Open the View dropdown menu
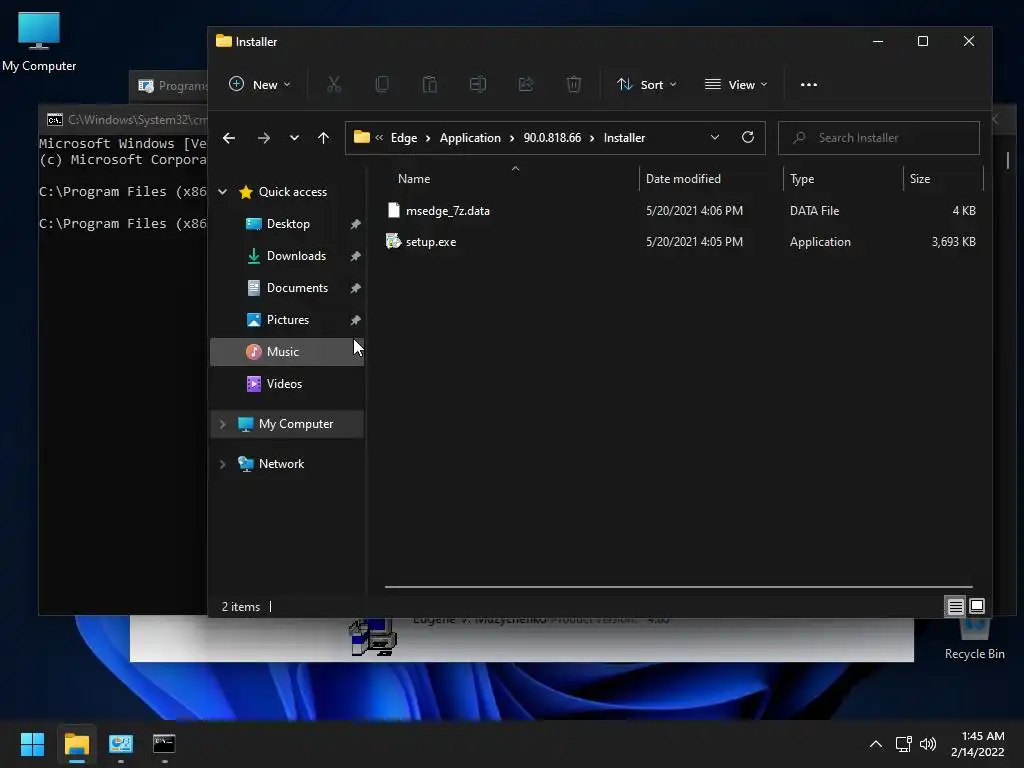1024x768 pixels. pos(736,84)
